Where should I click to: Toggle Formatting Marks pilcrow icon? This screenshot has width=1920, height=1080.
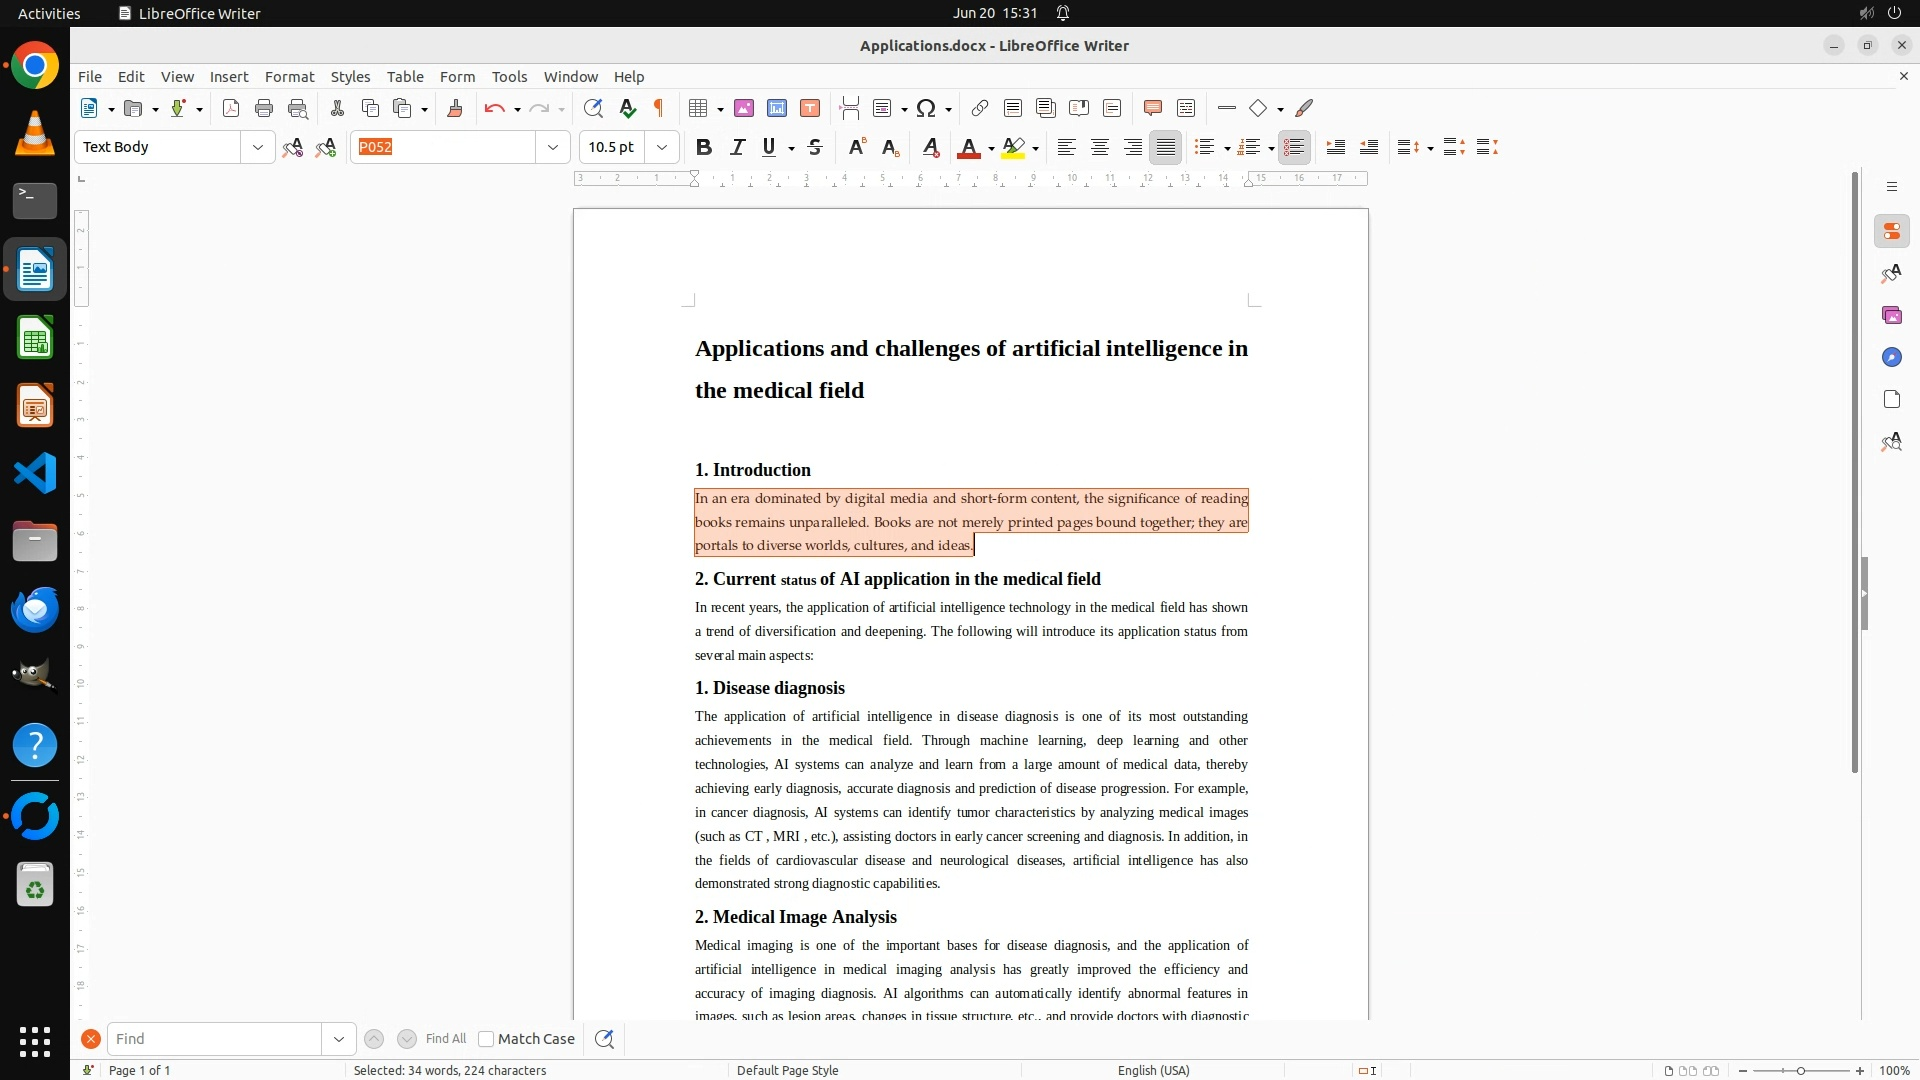click(659, 108)
